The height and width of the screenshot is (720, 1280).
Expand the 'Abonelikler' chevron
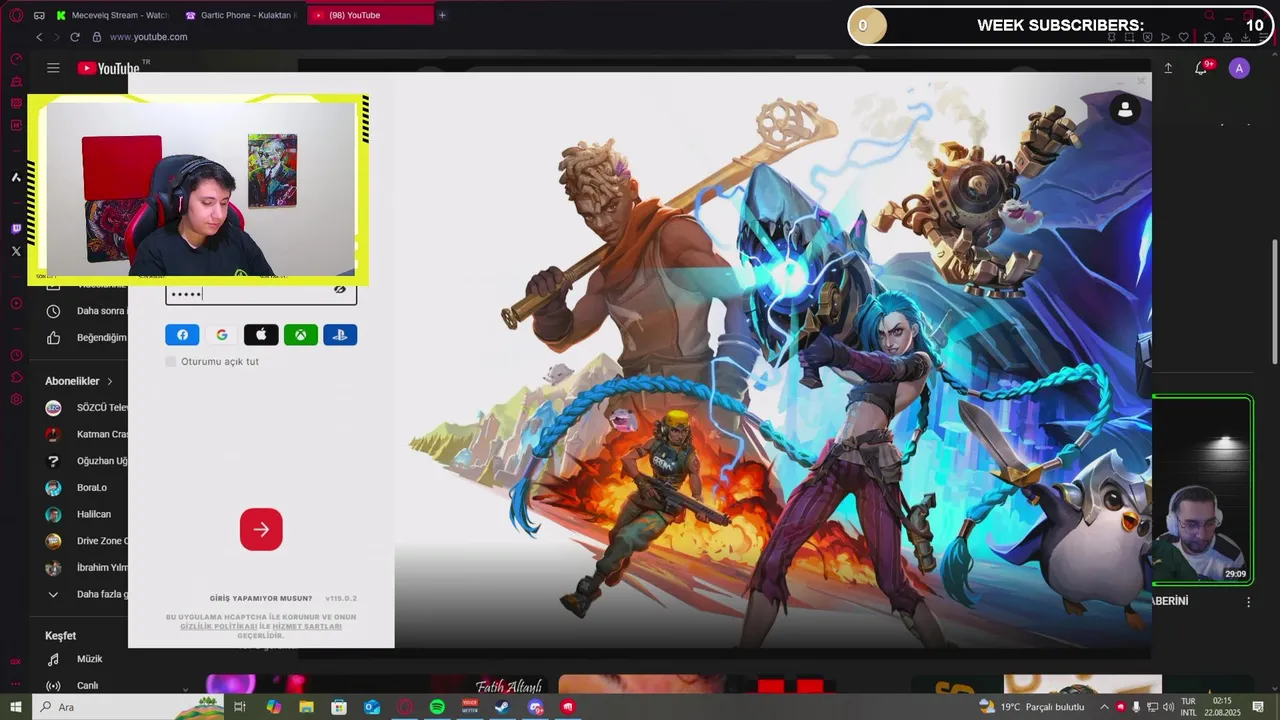point(110,381)
